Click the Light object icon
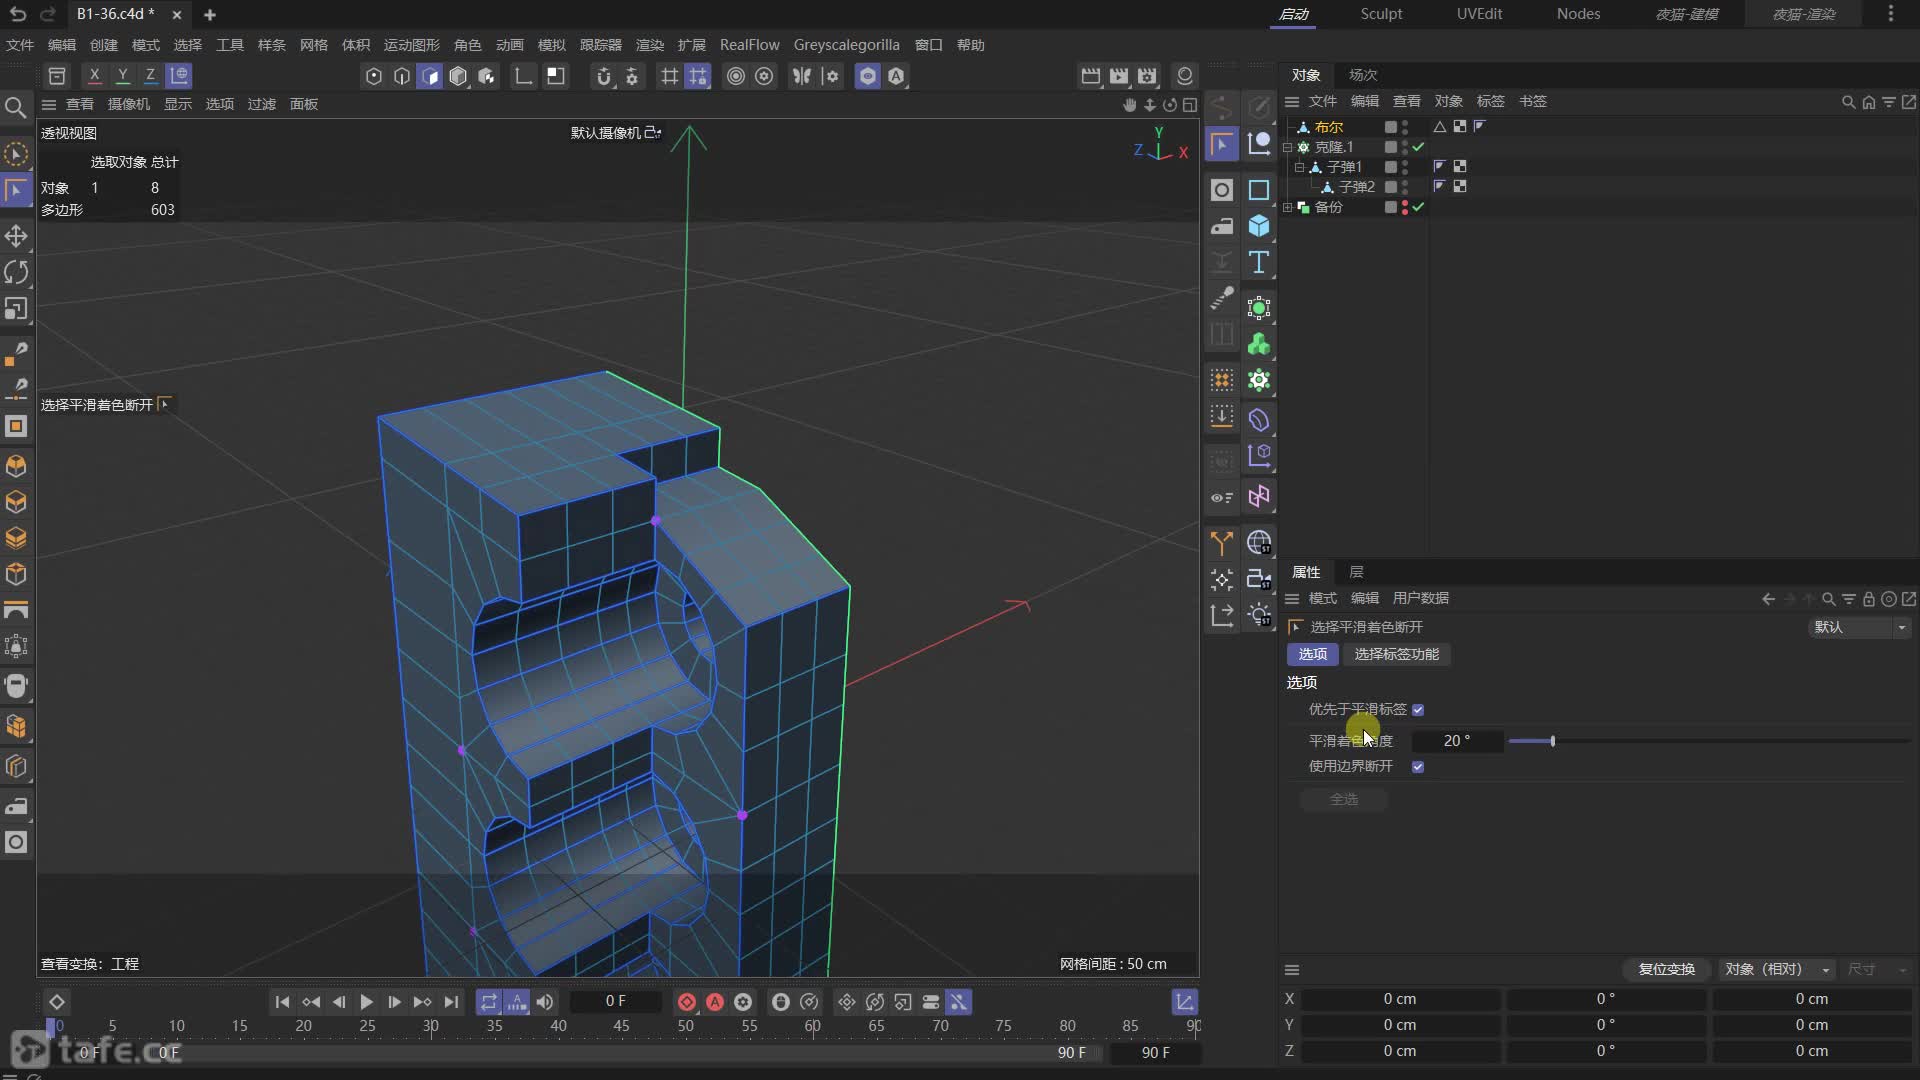1920x1080 pixels. coord(1259,615)
